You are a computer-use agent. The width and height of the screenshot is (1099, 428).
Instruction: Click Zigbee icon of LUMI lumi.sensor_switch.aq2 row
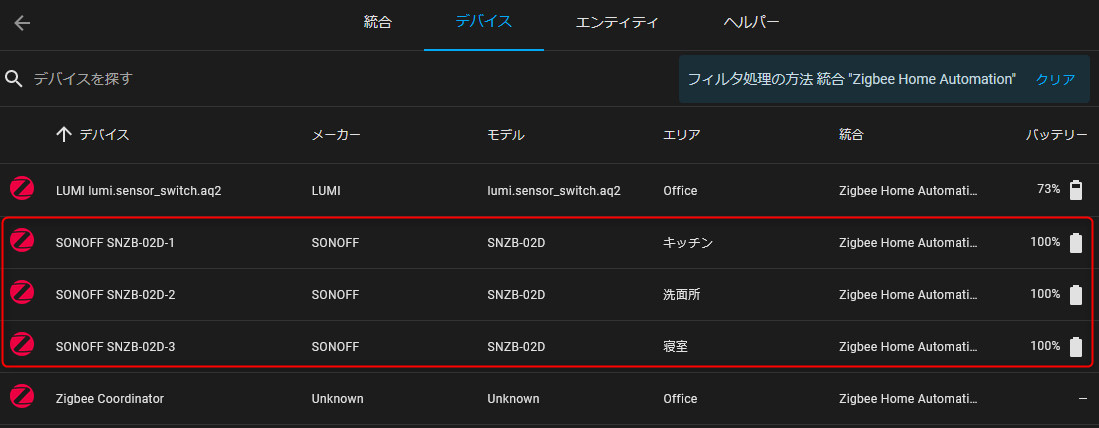(x=22, y=189)
